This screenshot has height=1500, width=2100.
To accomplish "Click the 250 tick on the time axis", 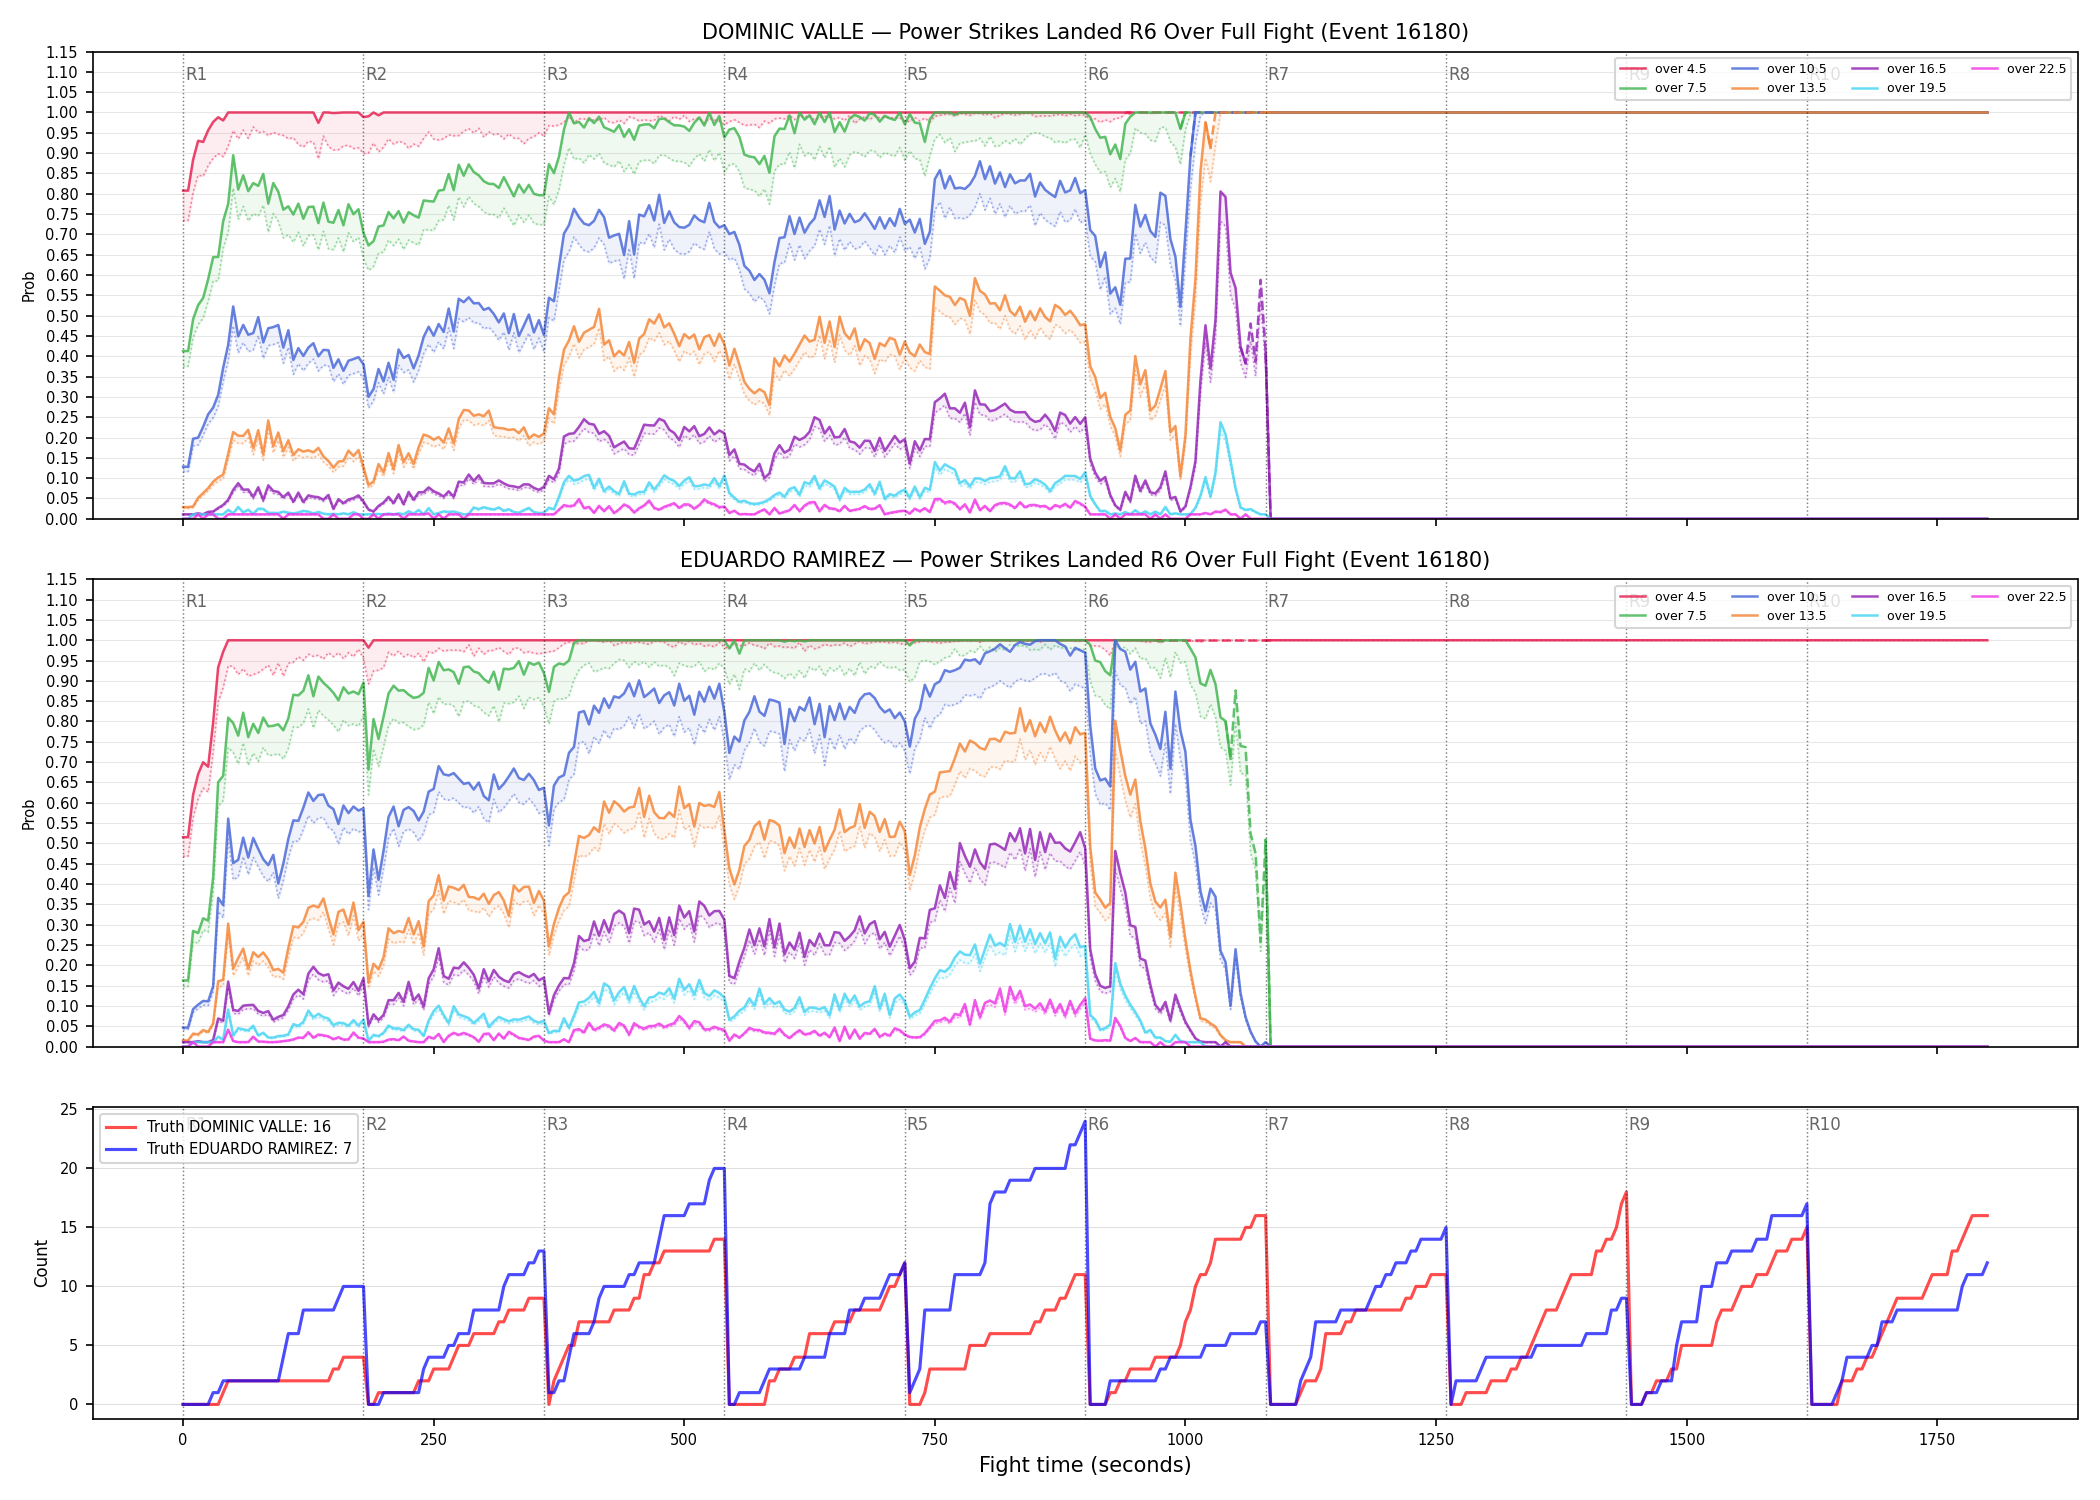I will (433, 1440).
